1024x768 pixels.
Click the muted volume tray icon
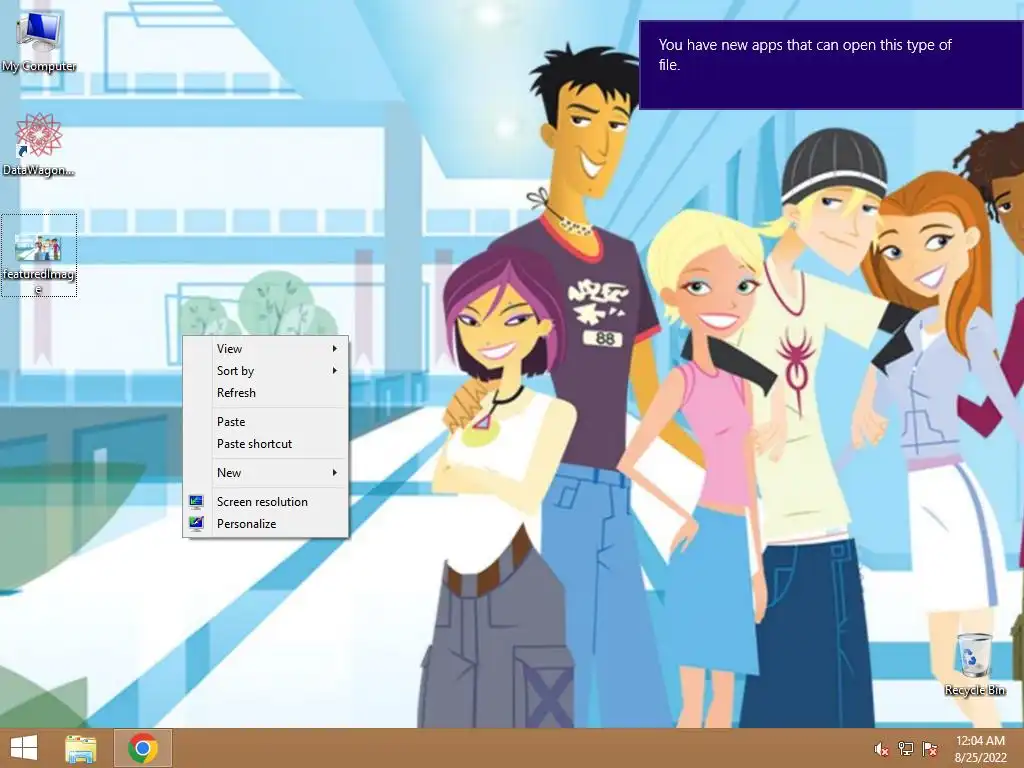click(x=881, y=749)
